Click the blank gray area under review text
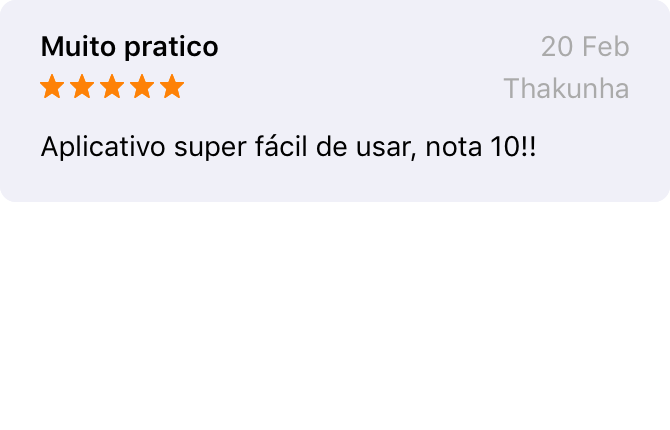 [x=335, y=182]
